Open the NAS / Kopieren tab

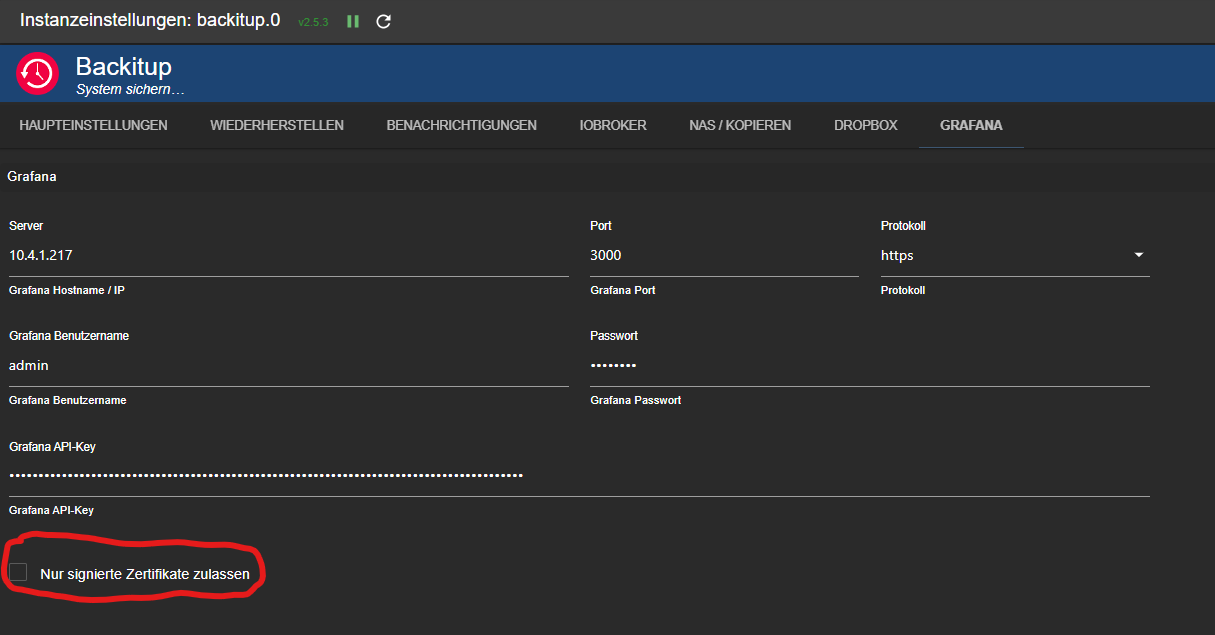pyautogui.click(x=740, y=126)
